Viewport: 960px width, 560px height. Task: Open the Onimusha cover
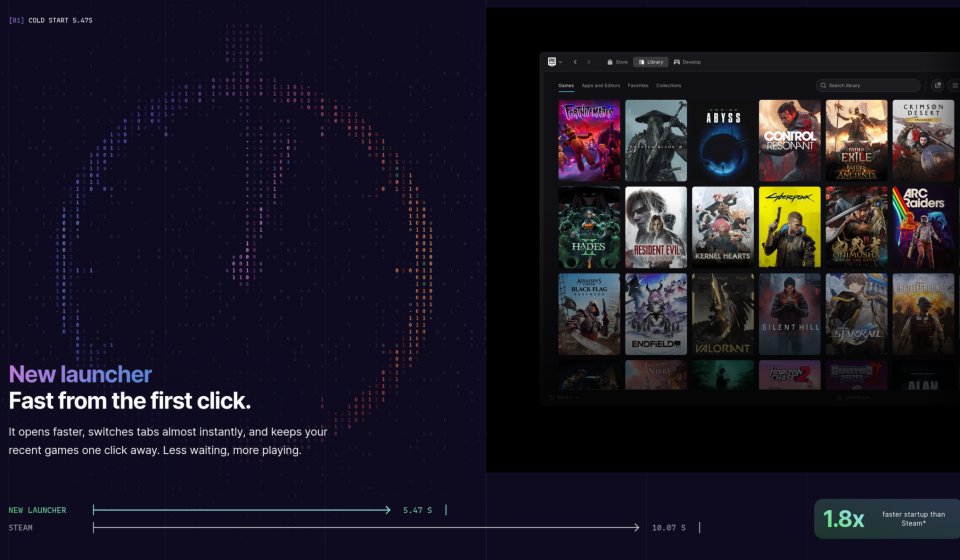click(857, 227)
